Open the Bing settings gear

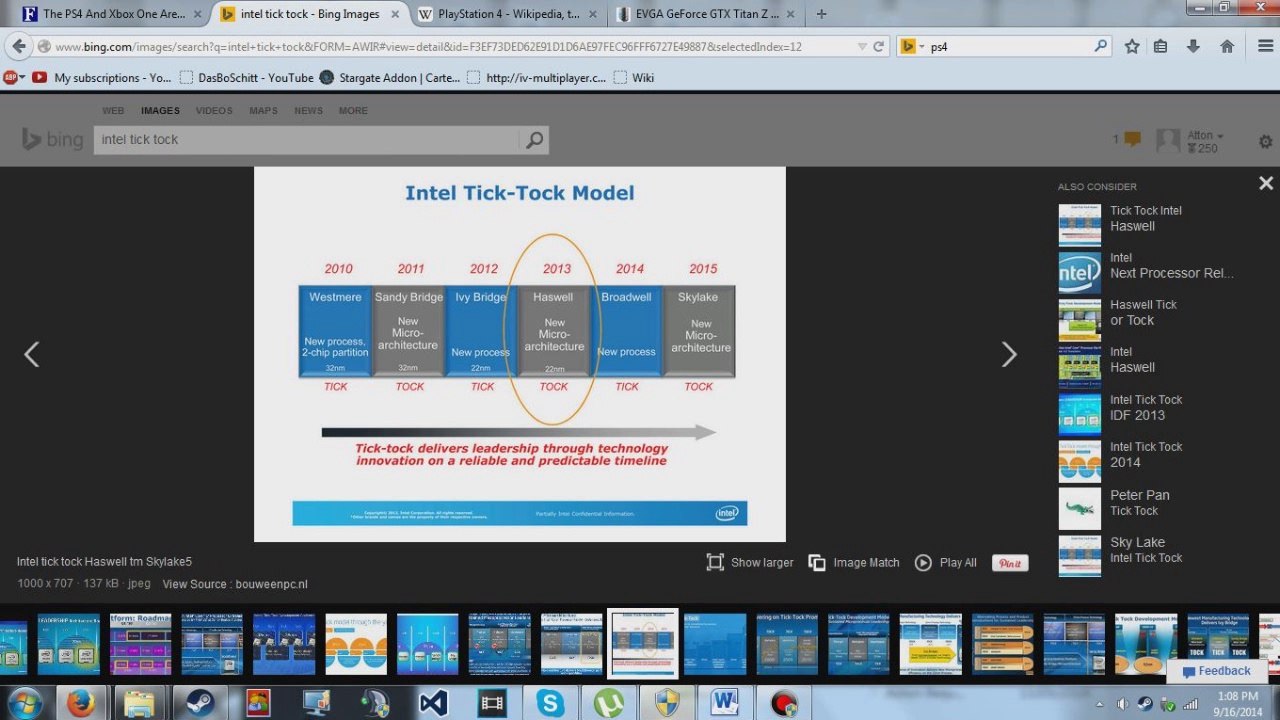1266,142
